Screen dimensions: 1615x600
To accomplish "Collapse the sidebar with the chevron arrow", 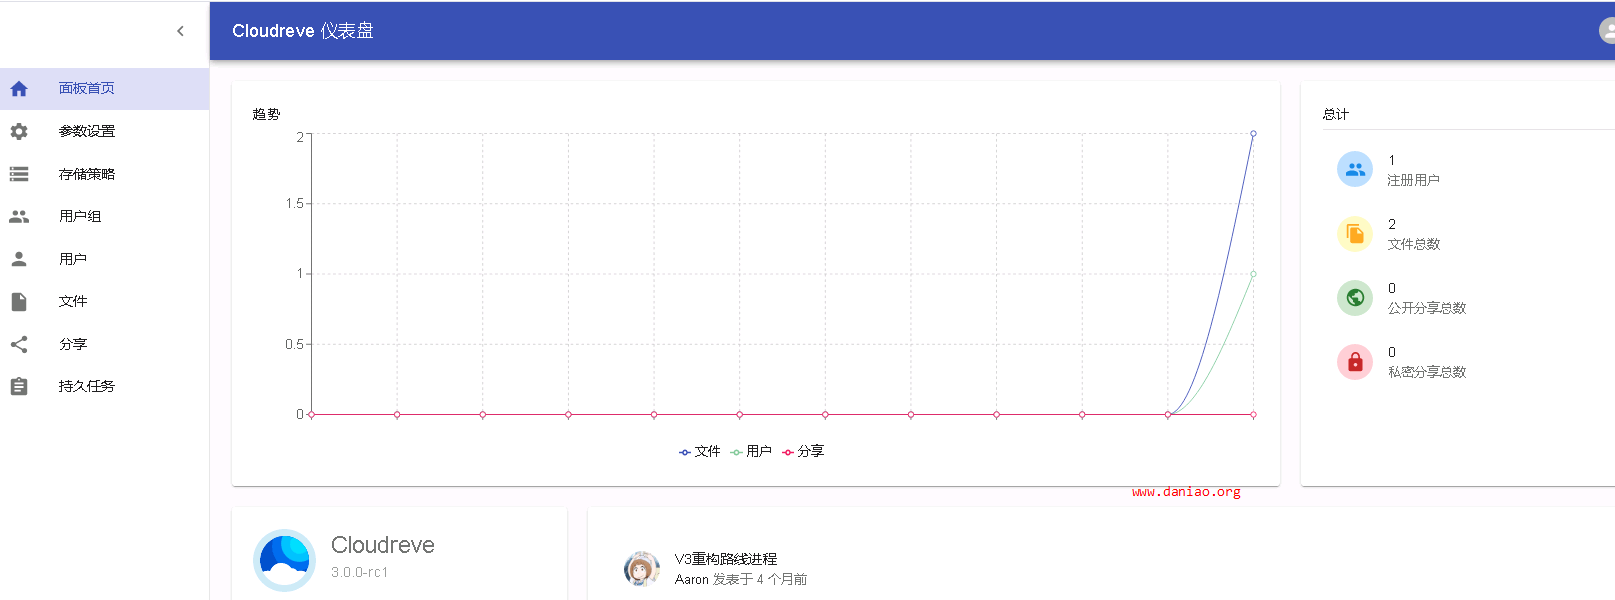I will (x=180, y=31).
